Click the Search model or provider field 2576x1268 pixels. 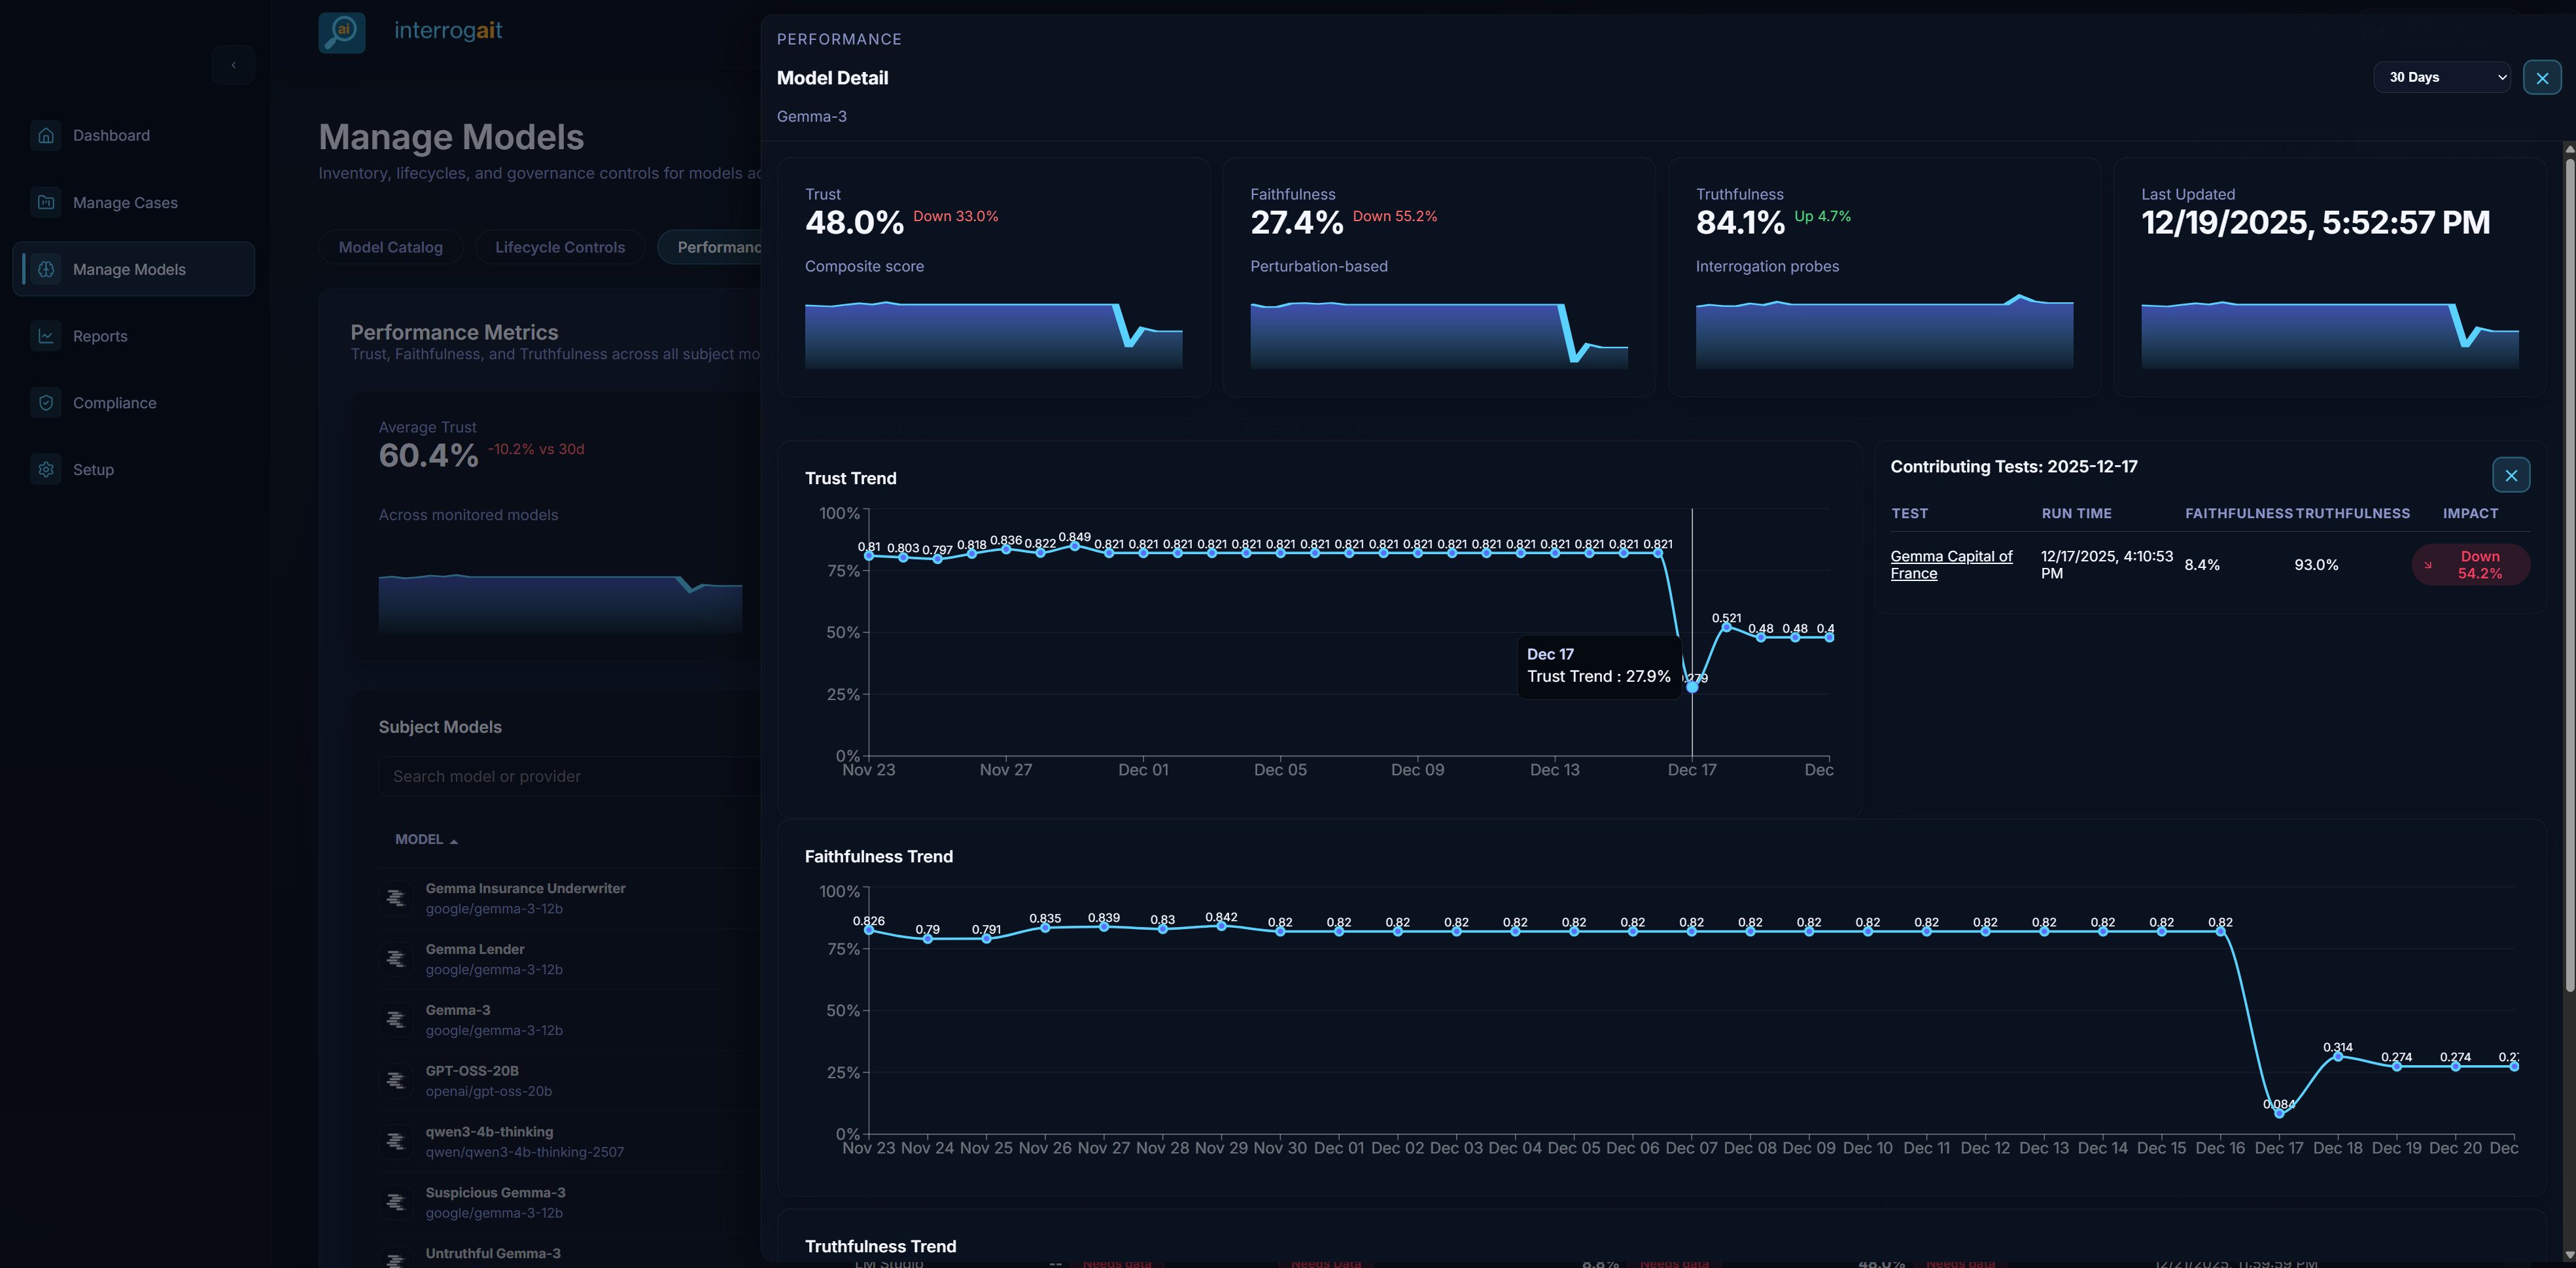[x=560, y=776]
